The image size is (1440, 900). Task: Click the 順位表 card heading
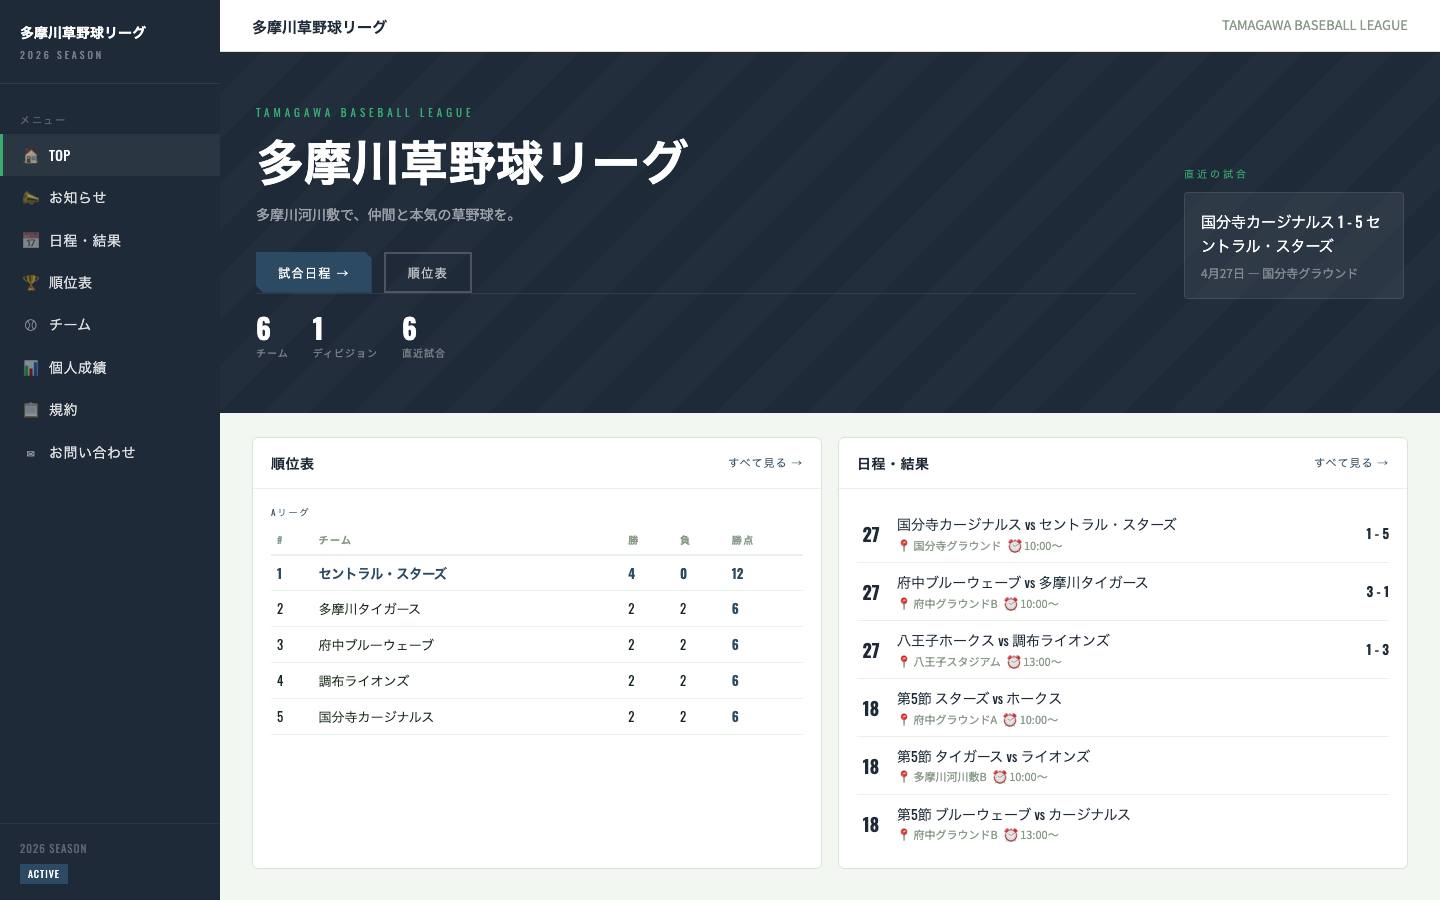(292, 464)
